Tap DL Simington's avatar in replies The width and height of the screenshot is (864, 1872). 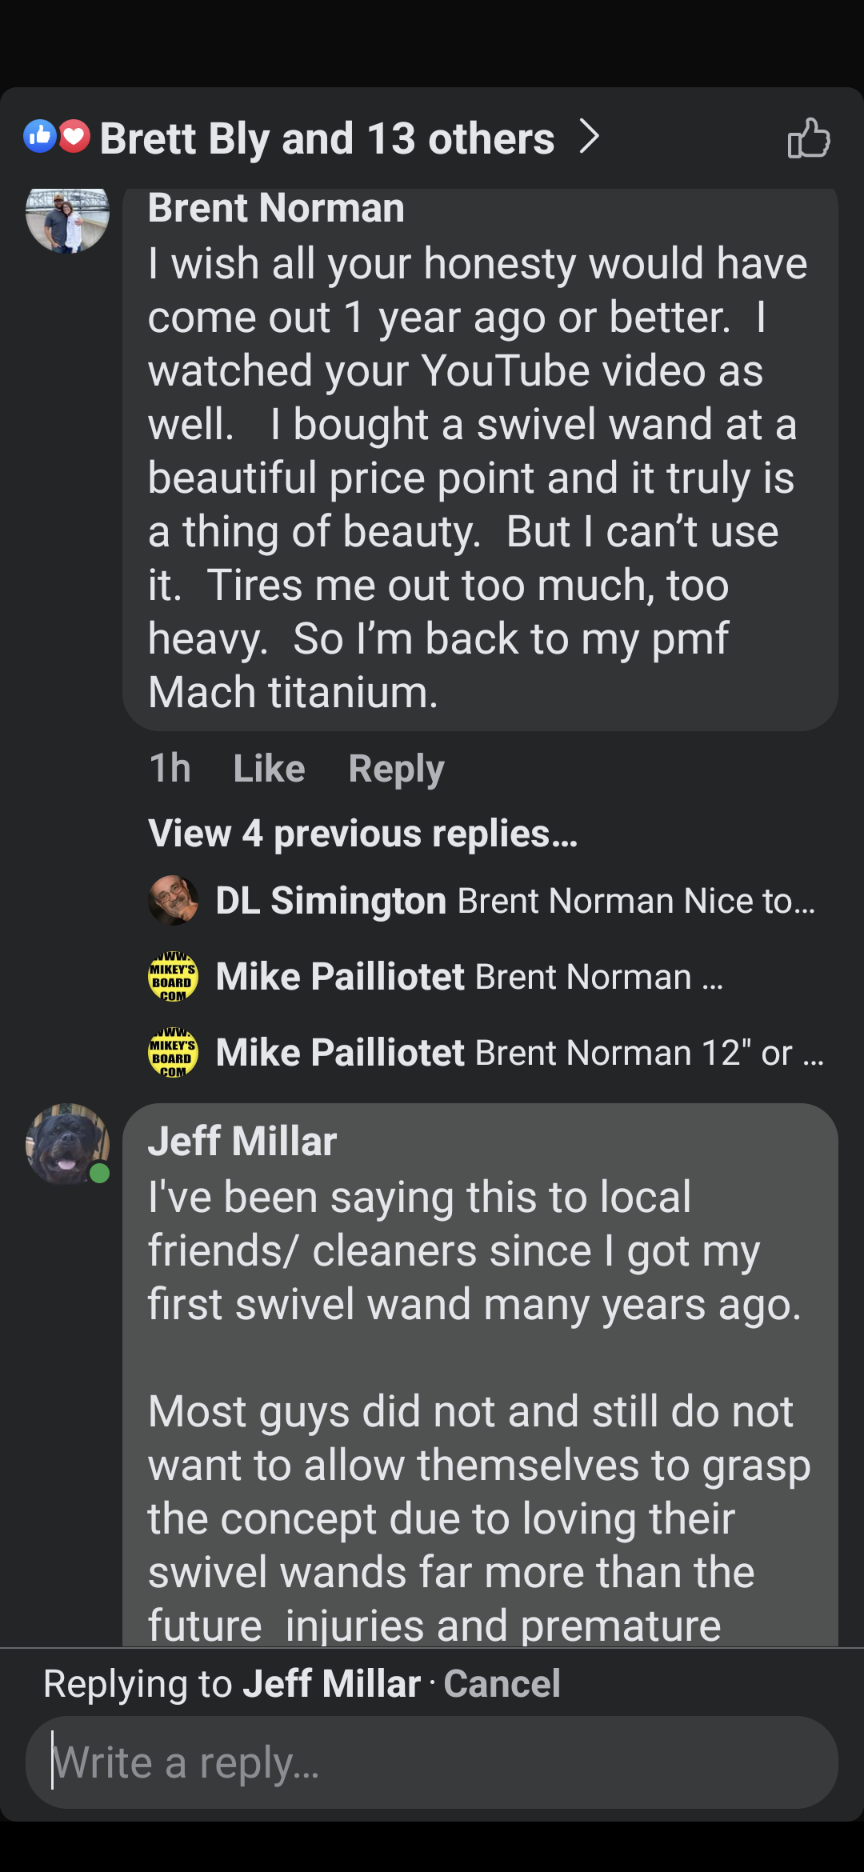coord(173,900)
